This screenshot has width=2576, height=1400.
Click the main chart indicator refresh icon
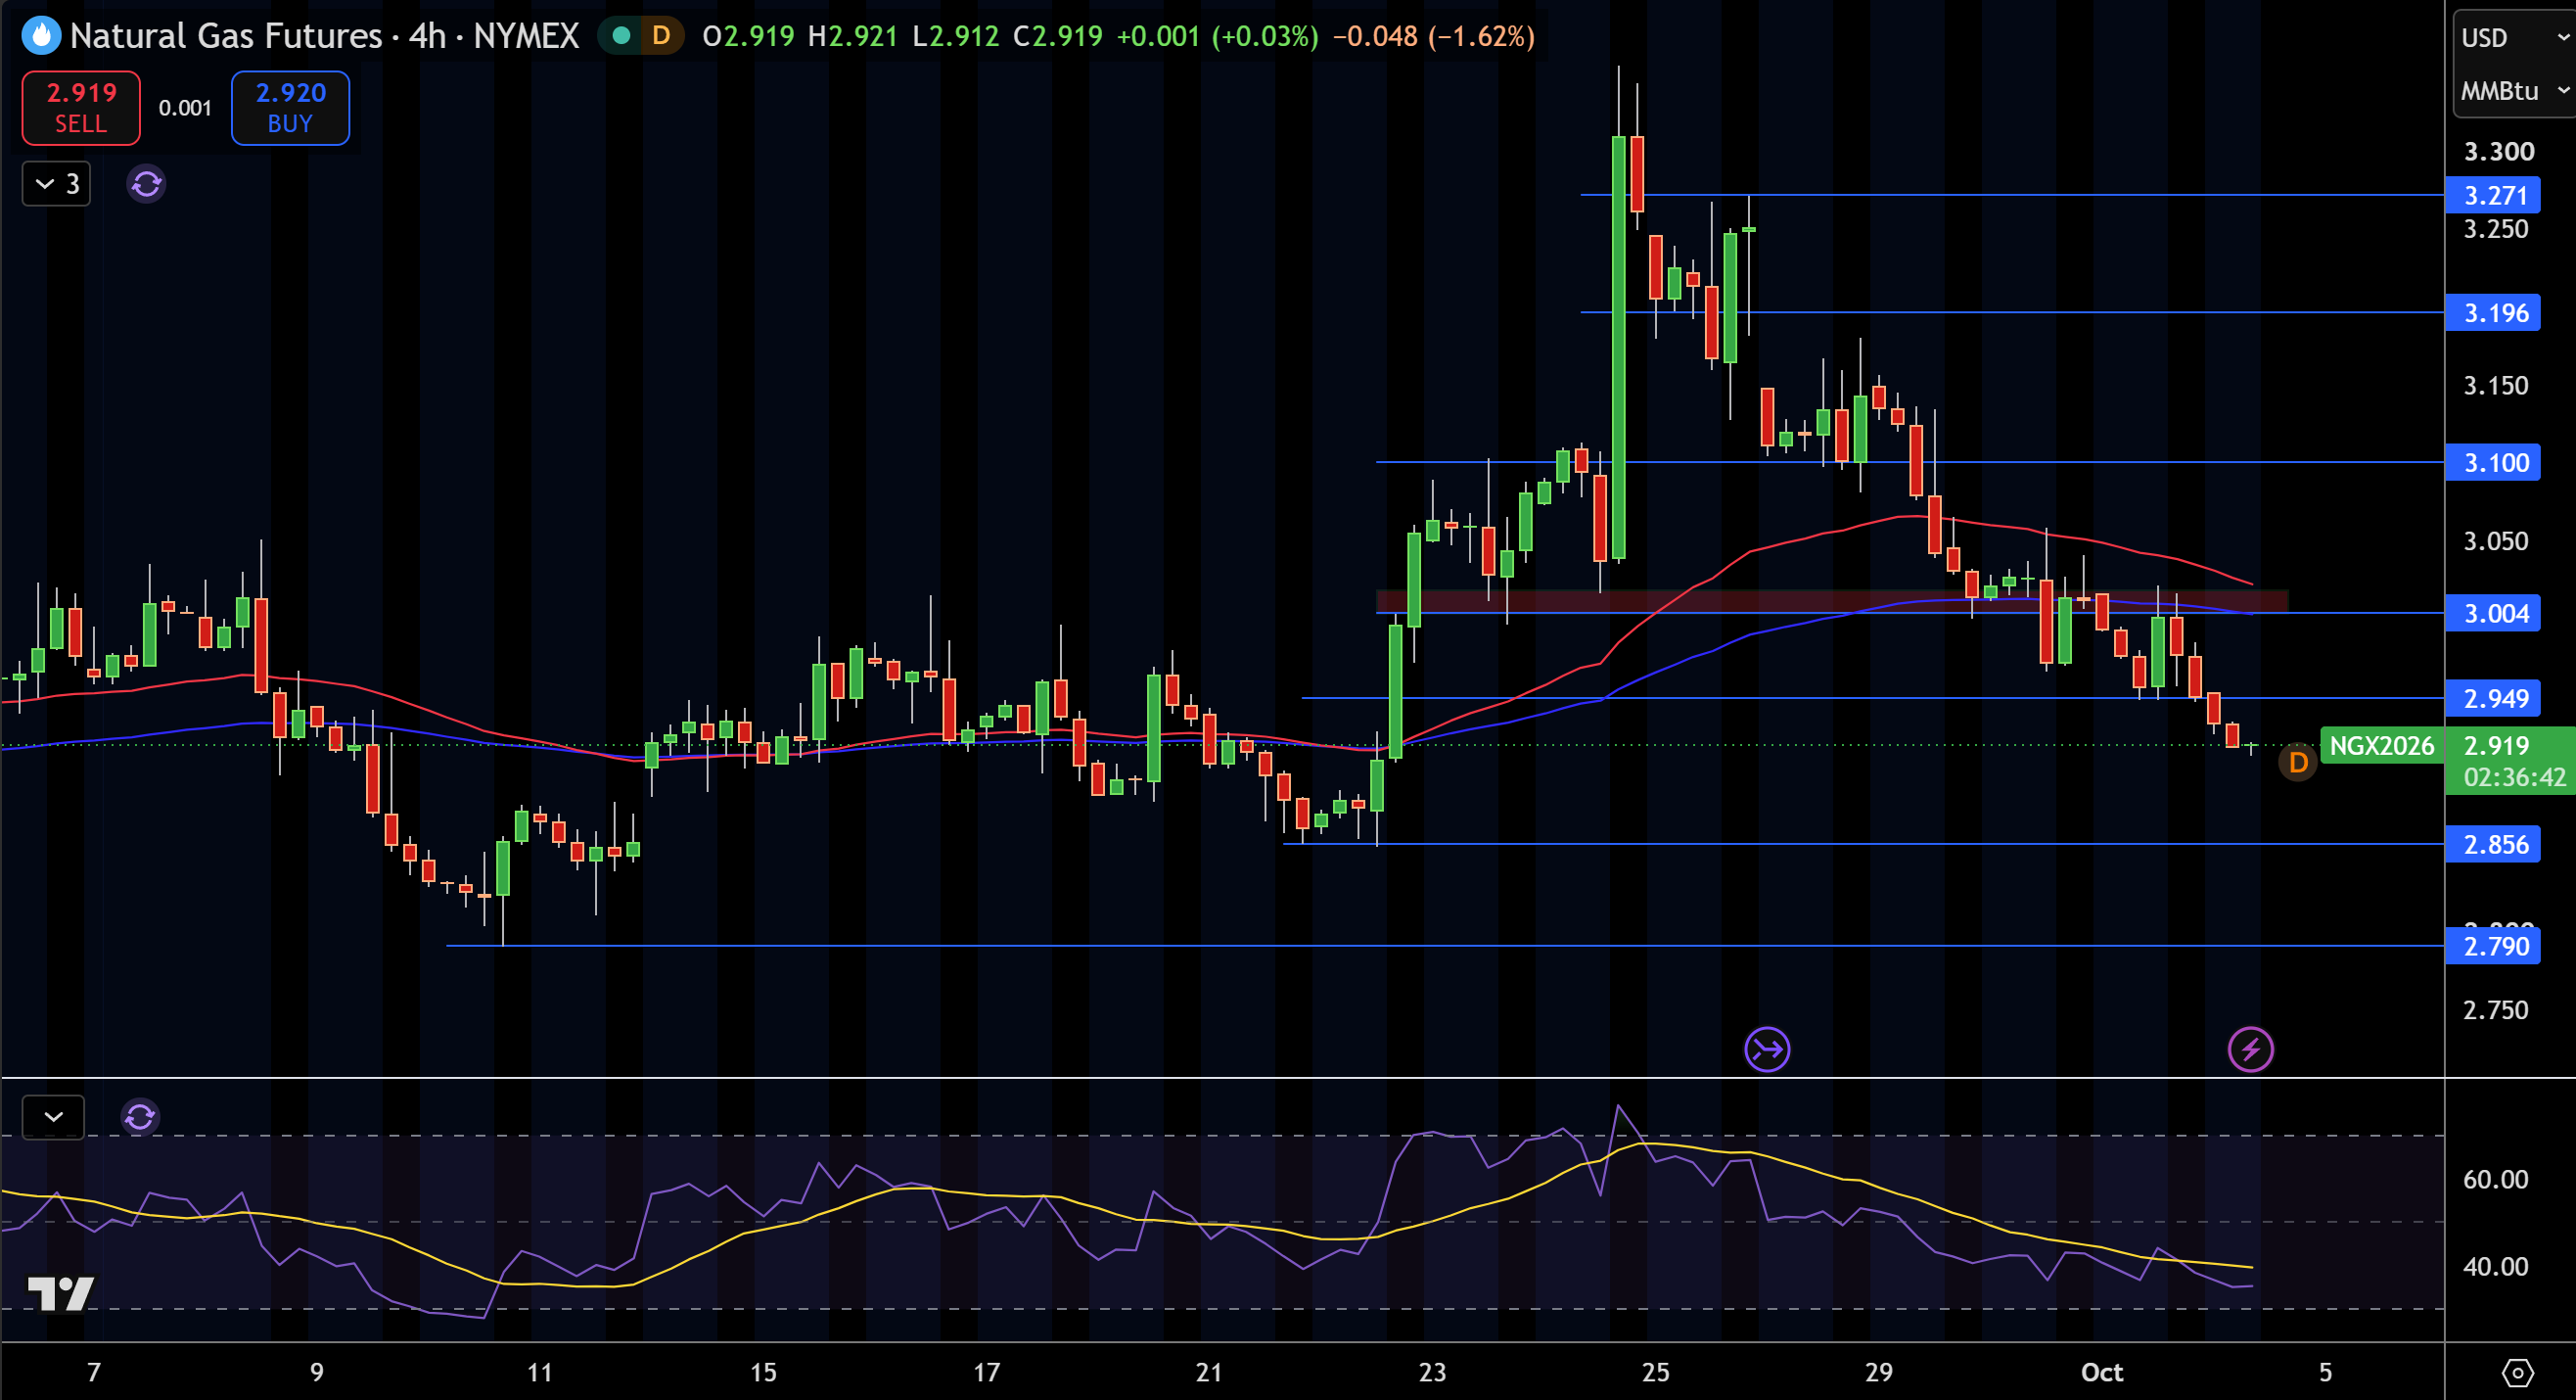pos(146,184)
